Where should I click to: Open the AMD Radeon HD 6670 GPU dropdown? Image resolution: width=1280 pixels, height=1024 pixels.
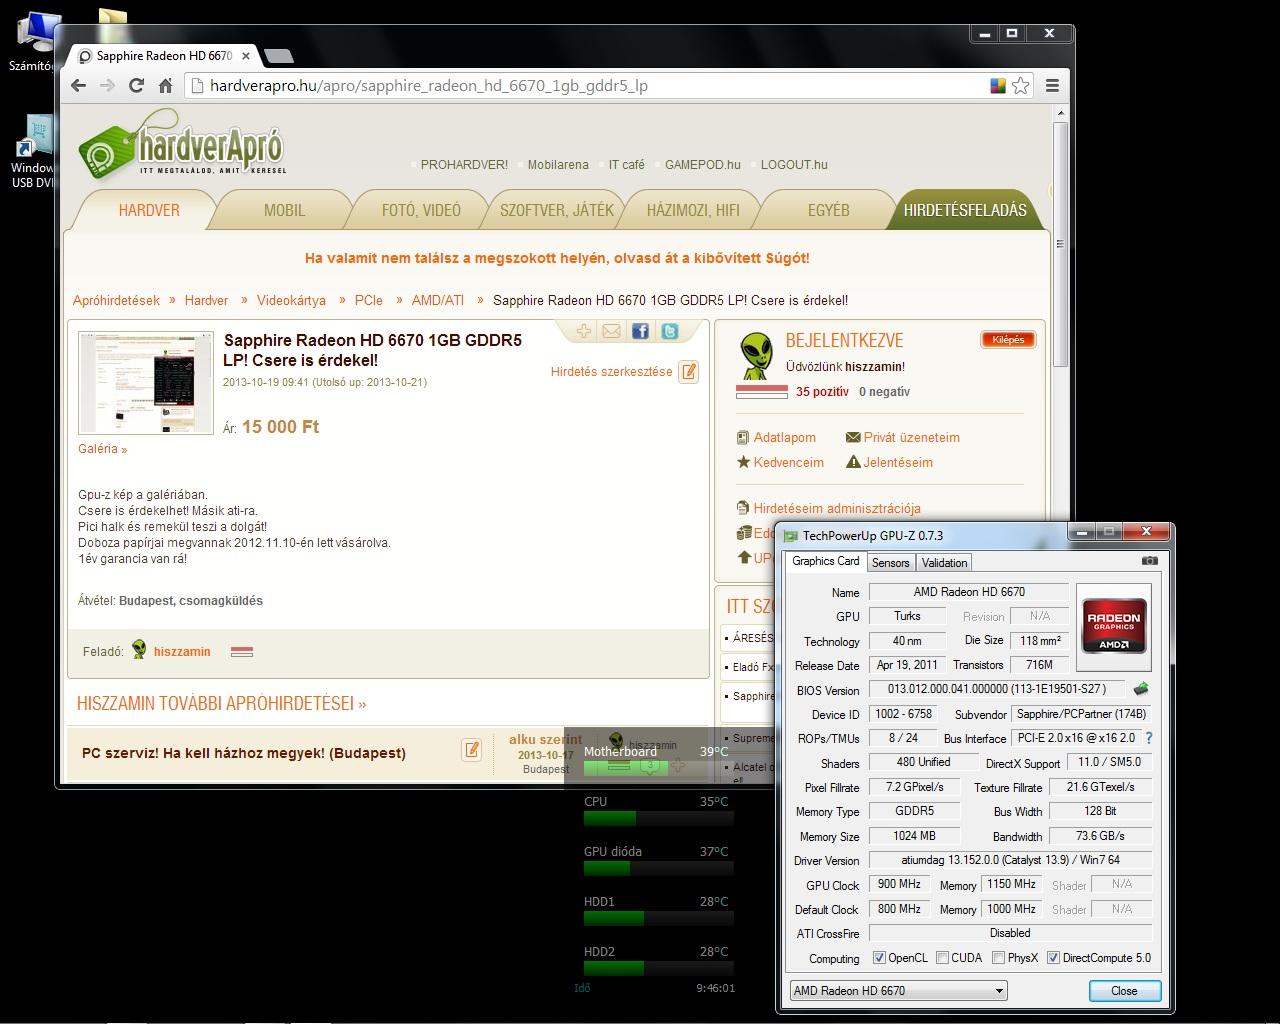click(x=898, y=991)
